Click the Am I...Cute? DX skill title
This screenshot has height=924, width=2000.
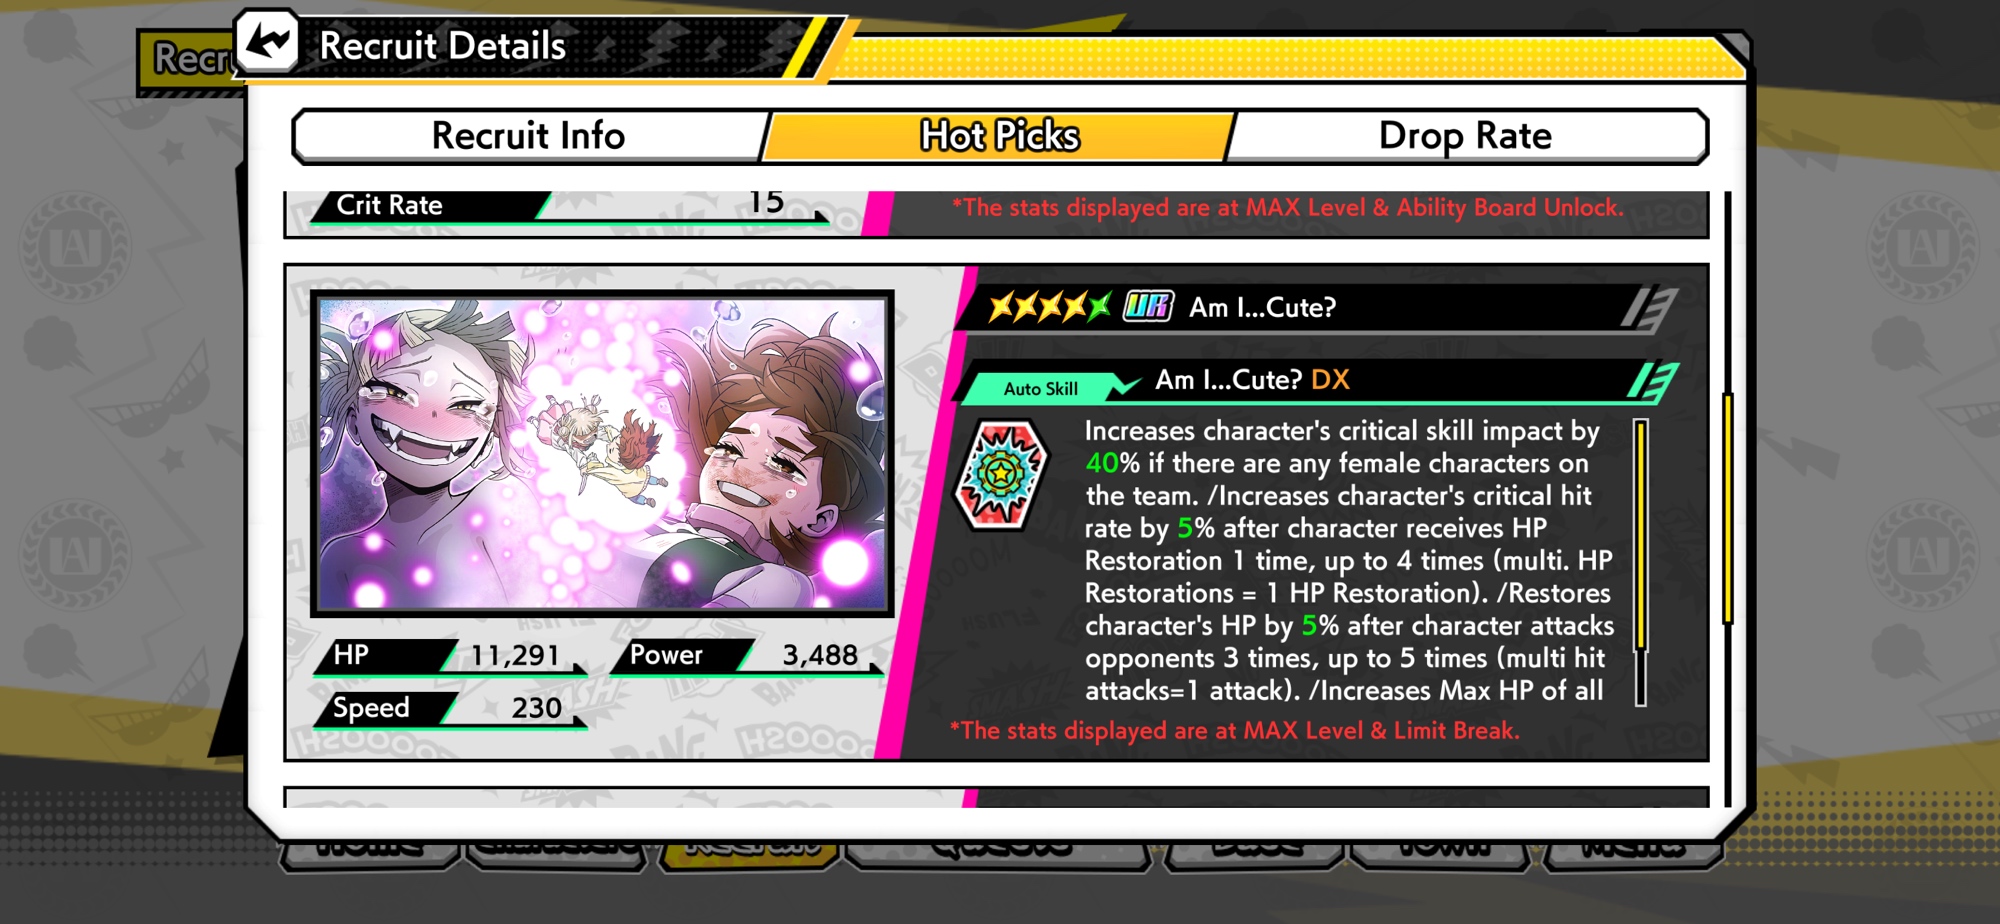click(x=1252, y=380)
